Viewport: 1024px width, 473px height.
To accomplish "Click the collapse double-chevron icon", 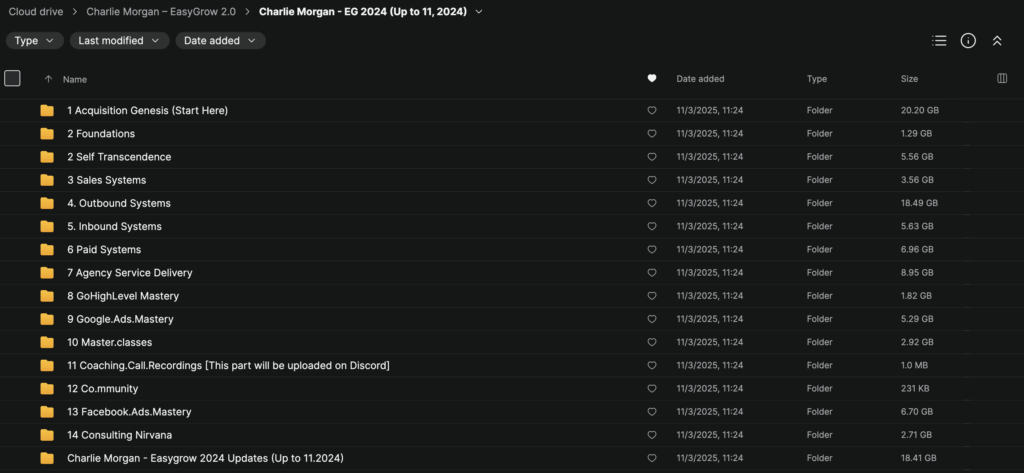I will click(x=996, y=41).
